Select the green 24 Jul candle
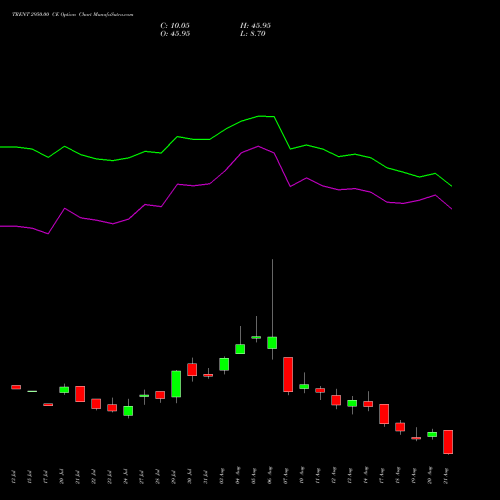The height and width of the screenshot is (500, 500). (128, 411)
